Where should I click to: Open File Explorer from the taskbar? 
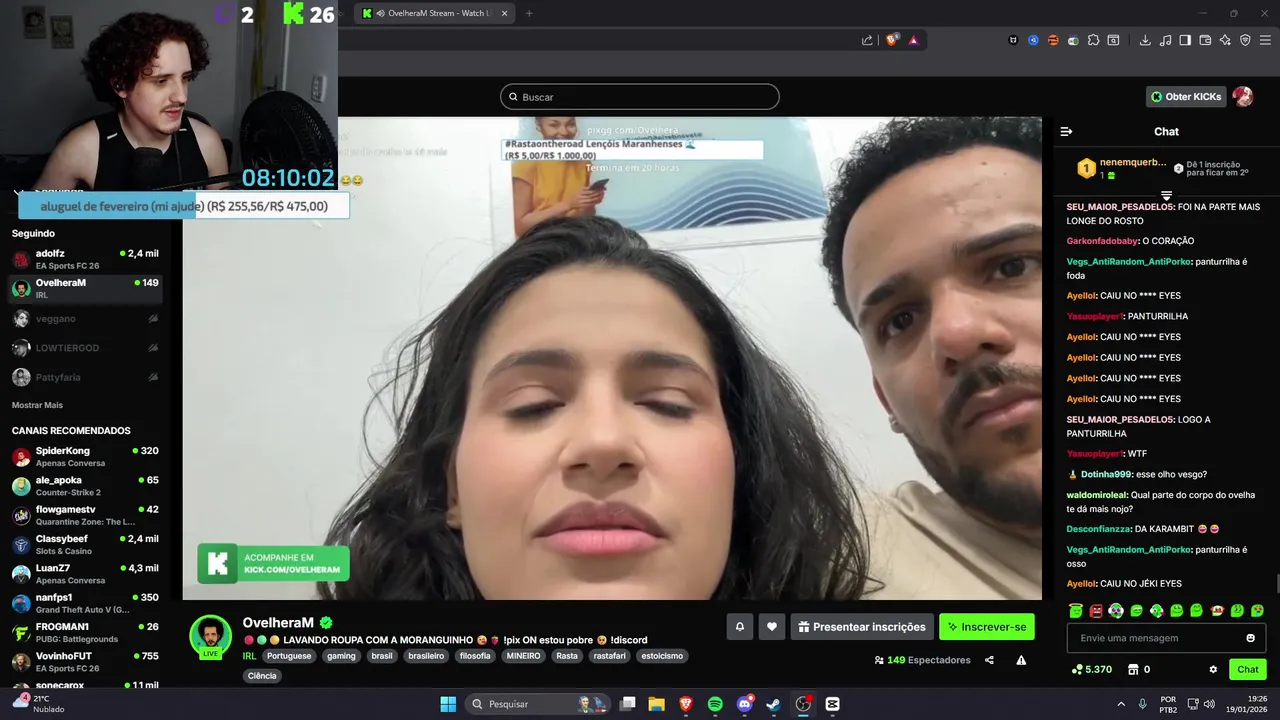click(x=657, y=704)
